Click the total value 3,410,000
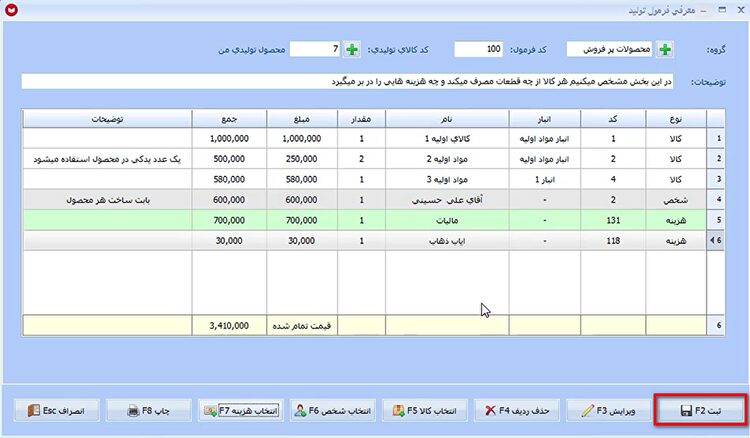 click(x=229, y=326)
